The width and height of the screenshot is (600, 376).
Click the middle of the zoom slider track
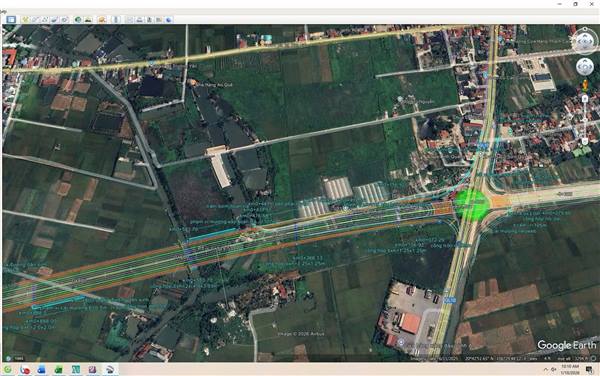click(x=585, y=120)
